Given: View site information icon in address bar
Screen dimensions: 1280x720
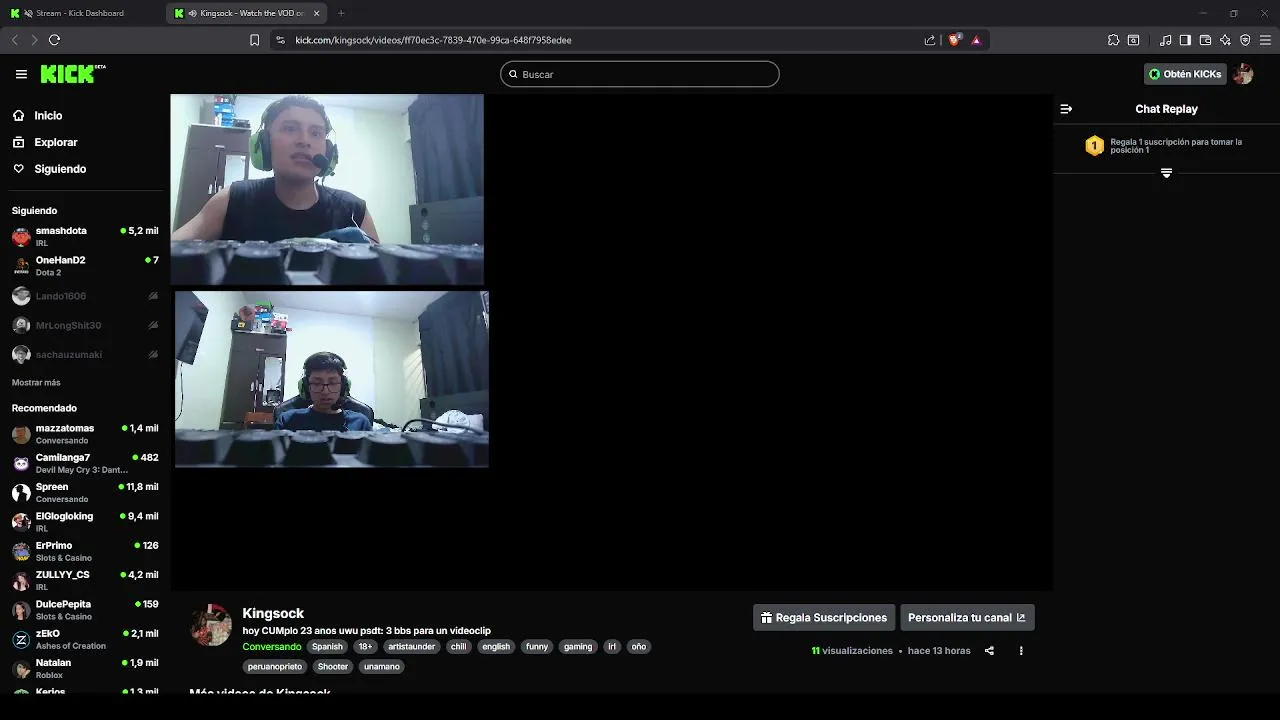Looking at the screenshot, I should coord(280,40).
